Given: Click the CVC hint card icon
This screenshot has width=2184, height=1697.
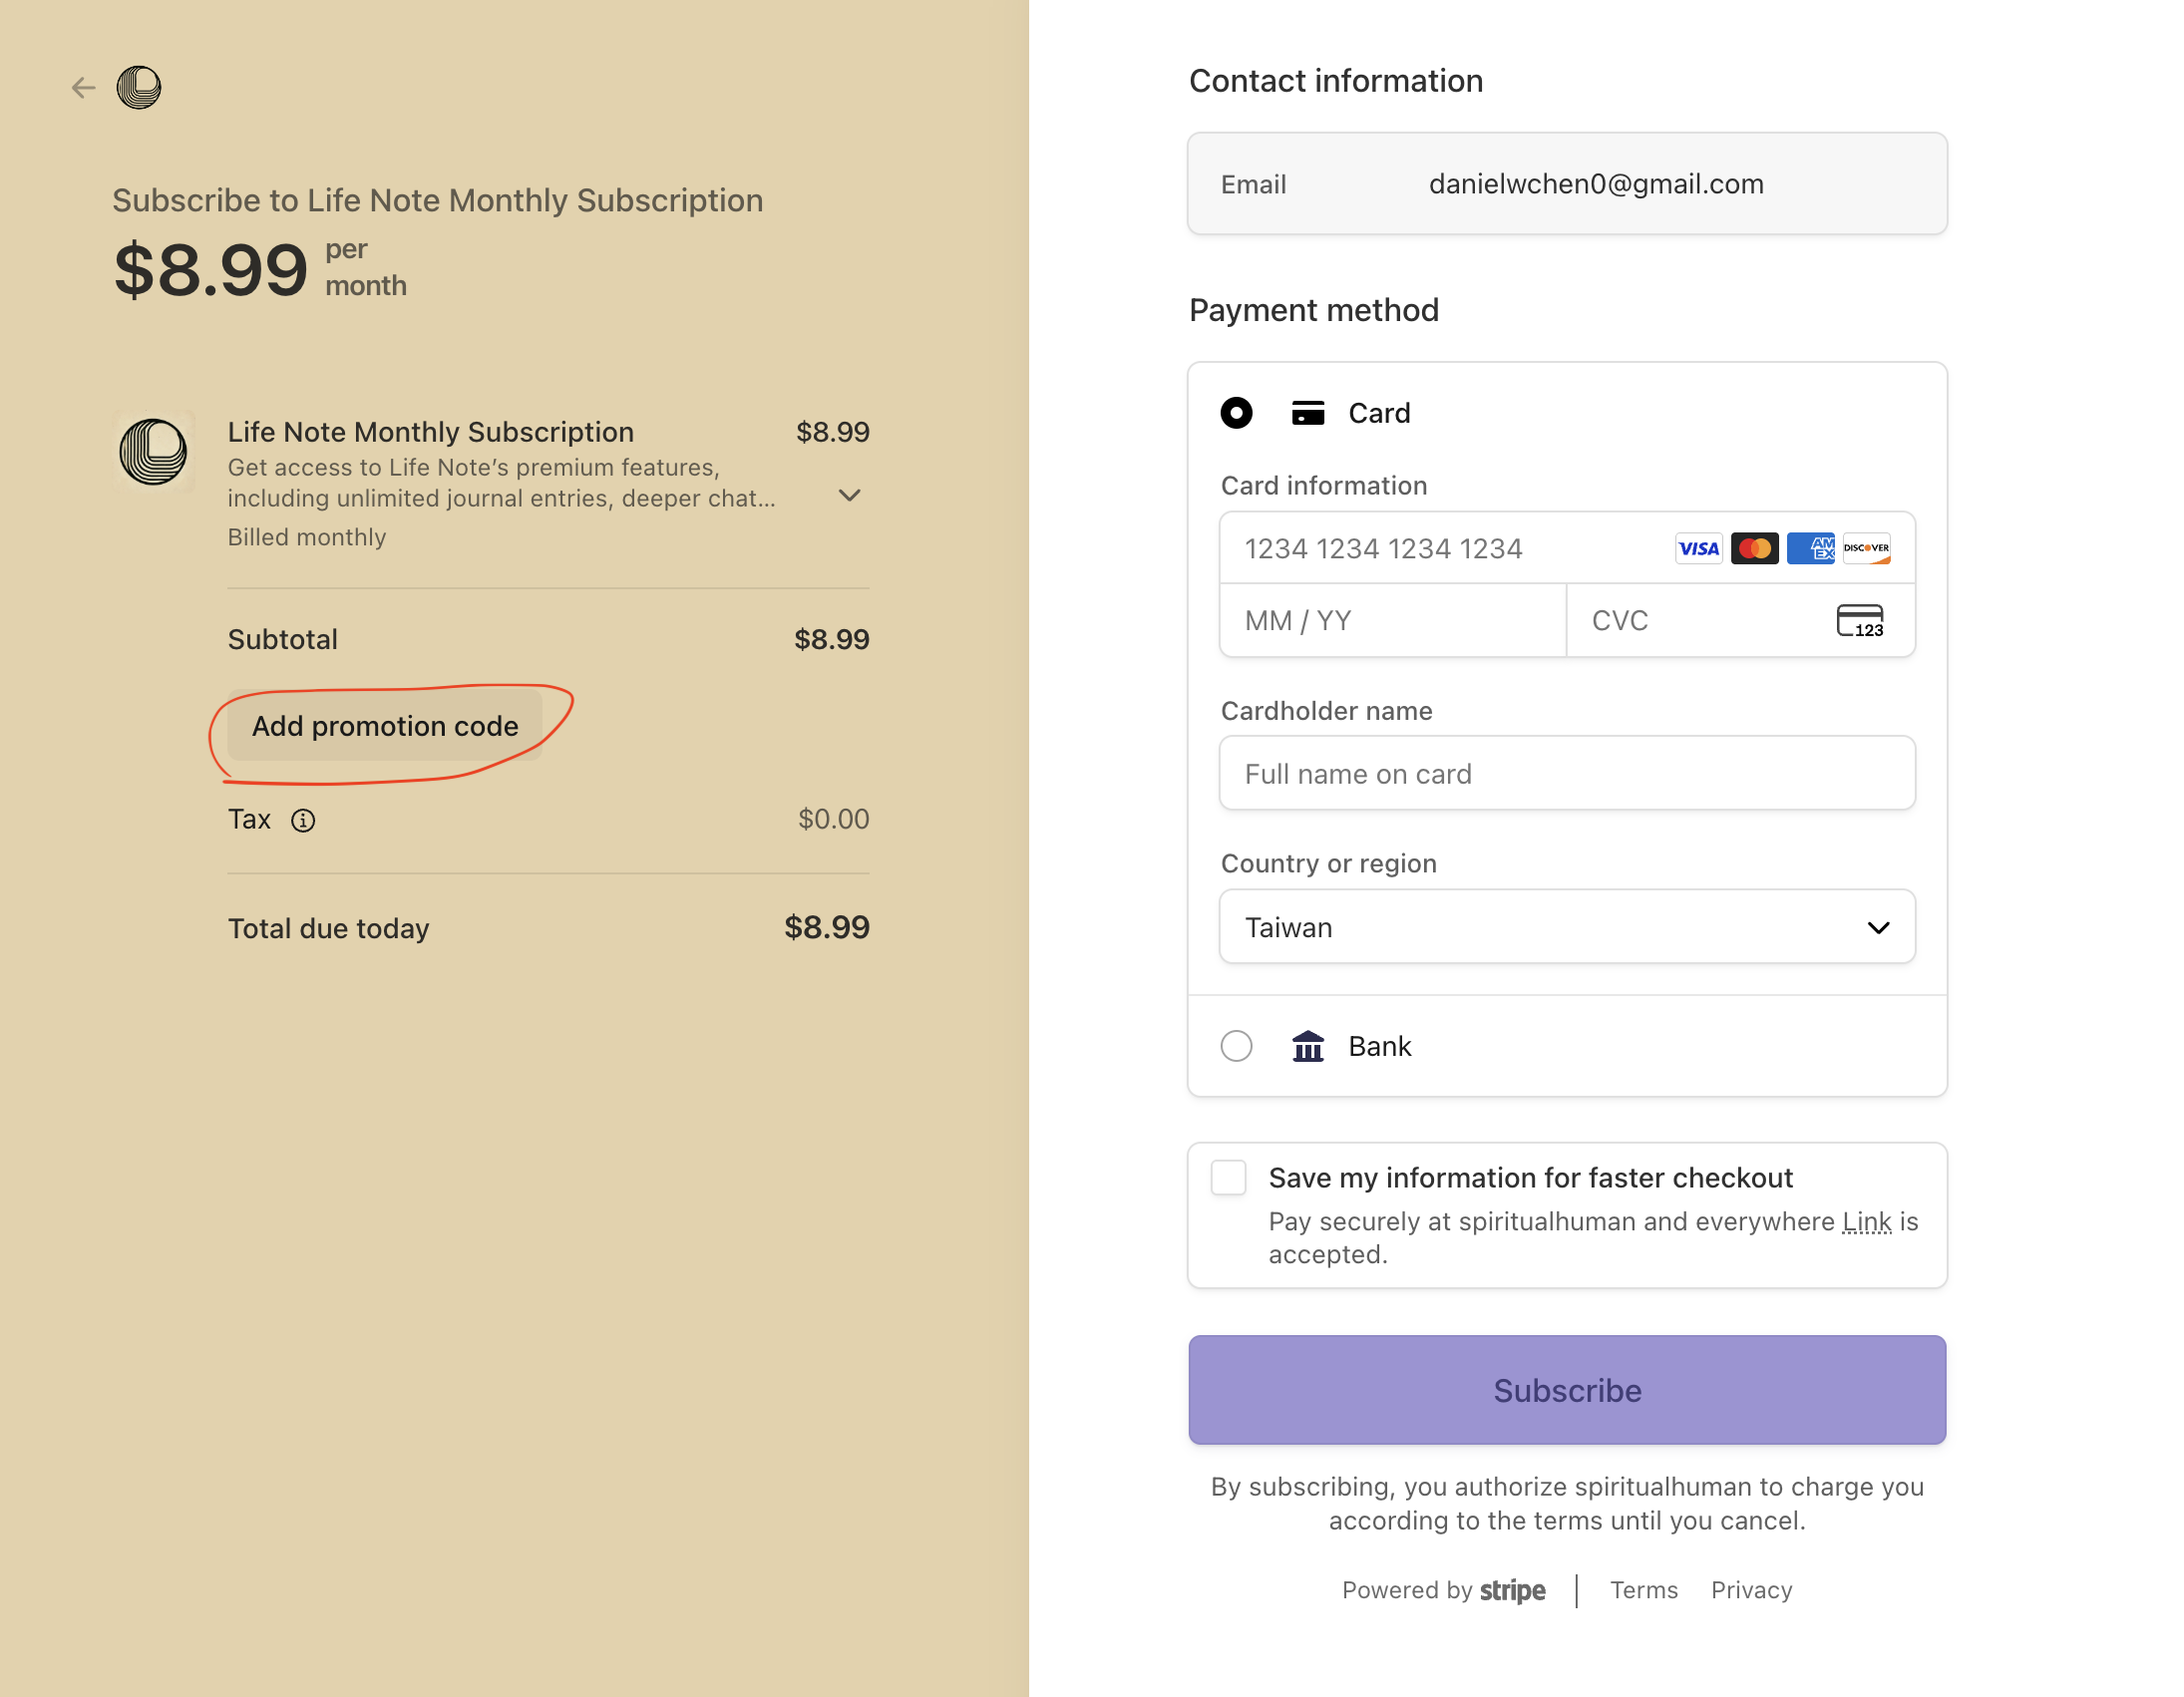Looking at the screenshot, I should point(1860,621).
